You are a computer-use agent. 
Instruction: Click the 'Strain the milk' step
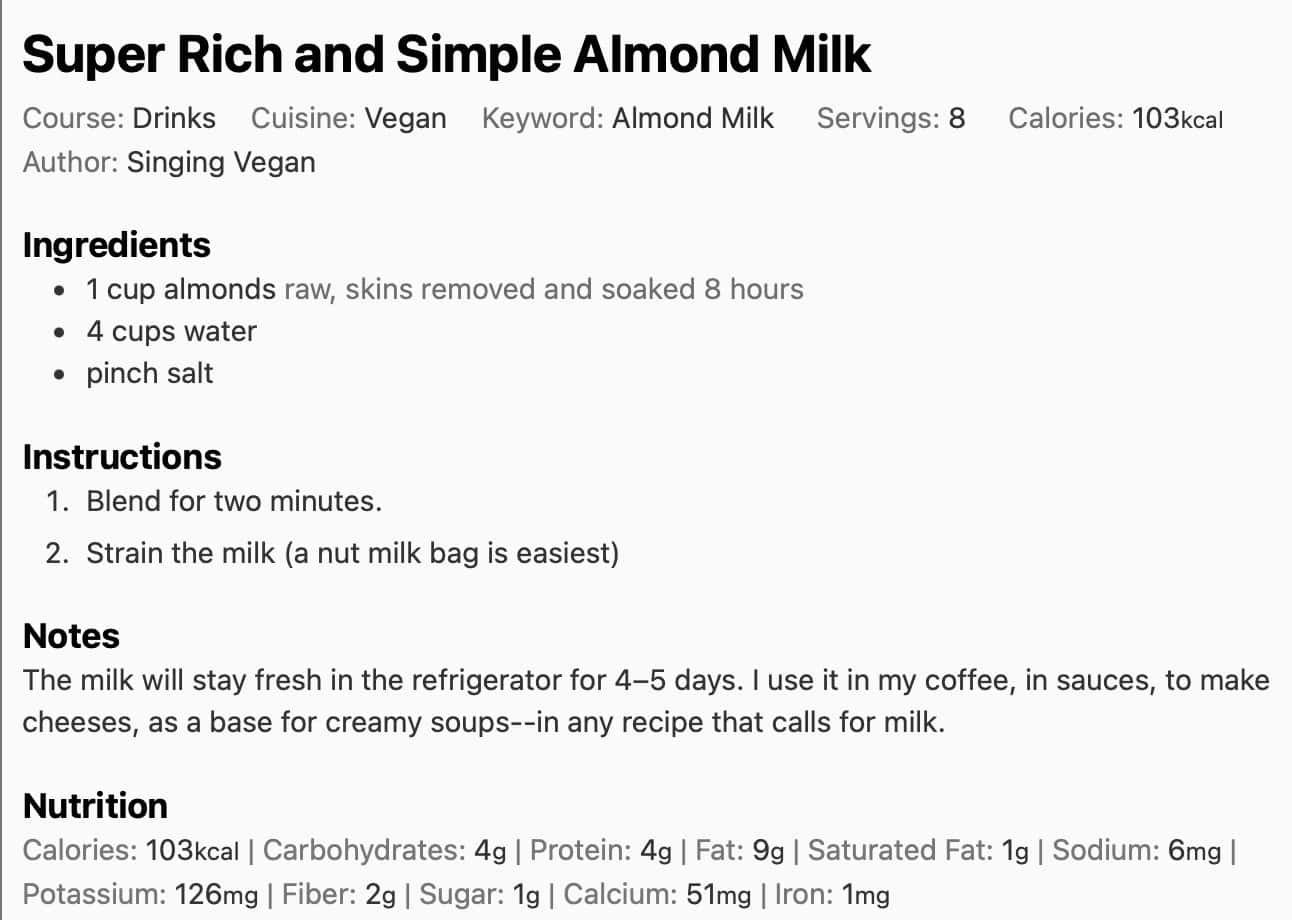coord(352,553)
